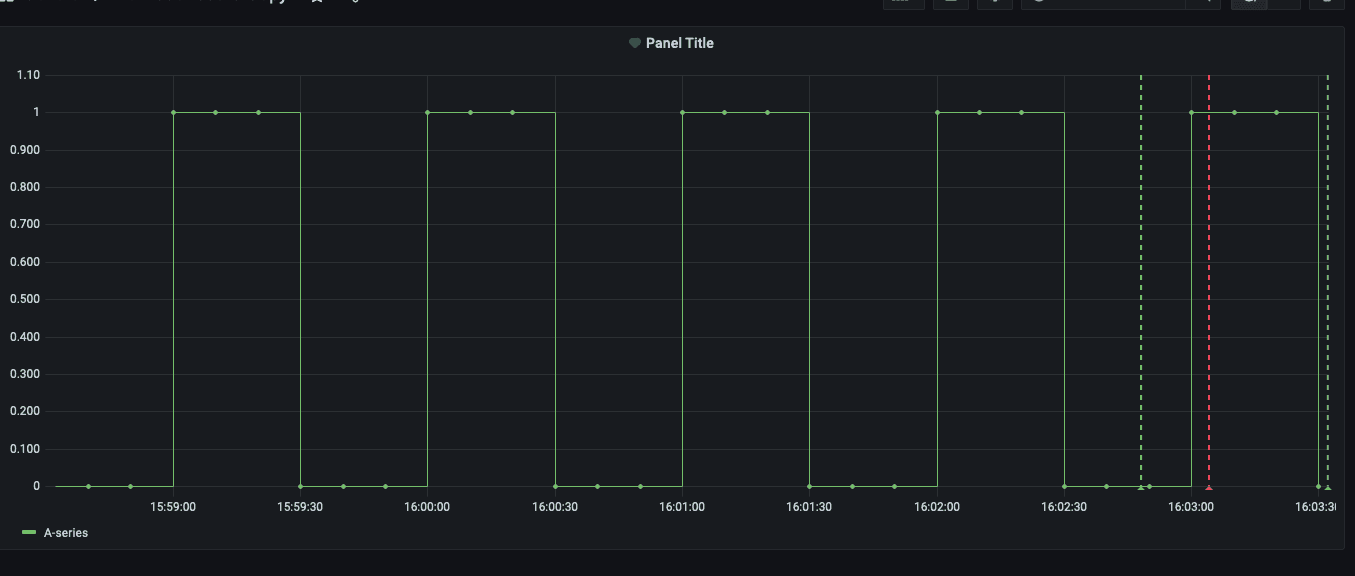Click the 0.500 y-axis label

(25, 299)
